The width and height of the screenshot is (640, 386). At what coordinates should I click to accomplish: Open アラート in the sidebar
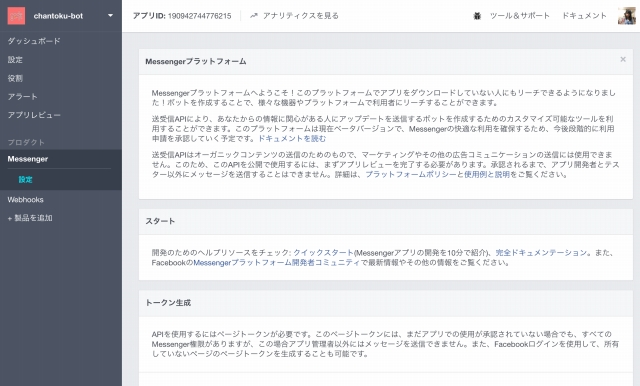22,97
